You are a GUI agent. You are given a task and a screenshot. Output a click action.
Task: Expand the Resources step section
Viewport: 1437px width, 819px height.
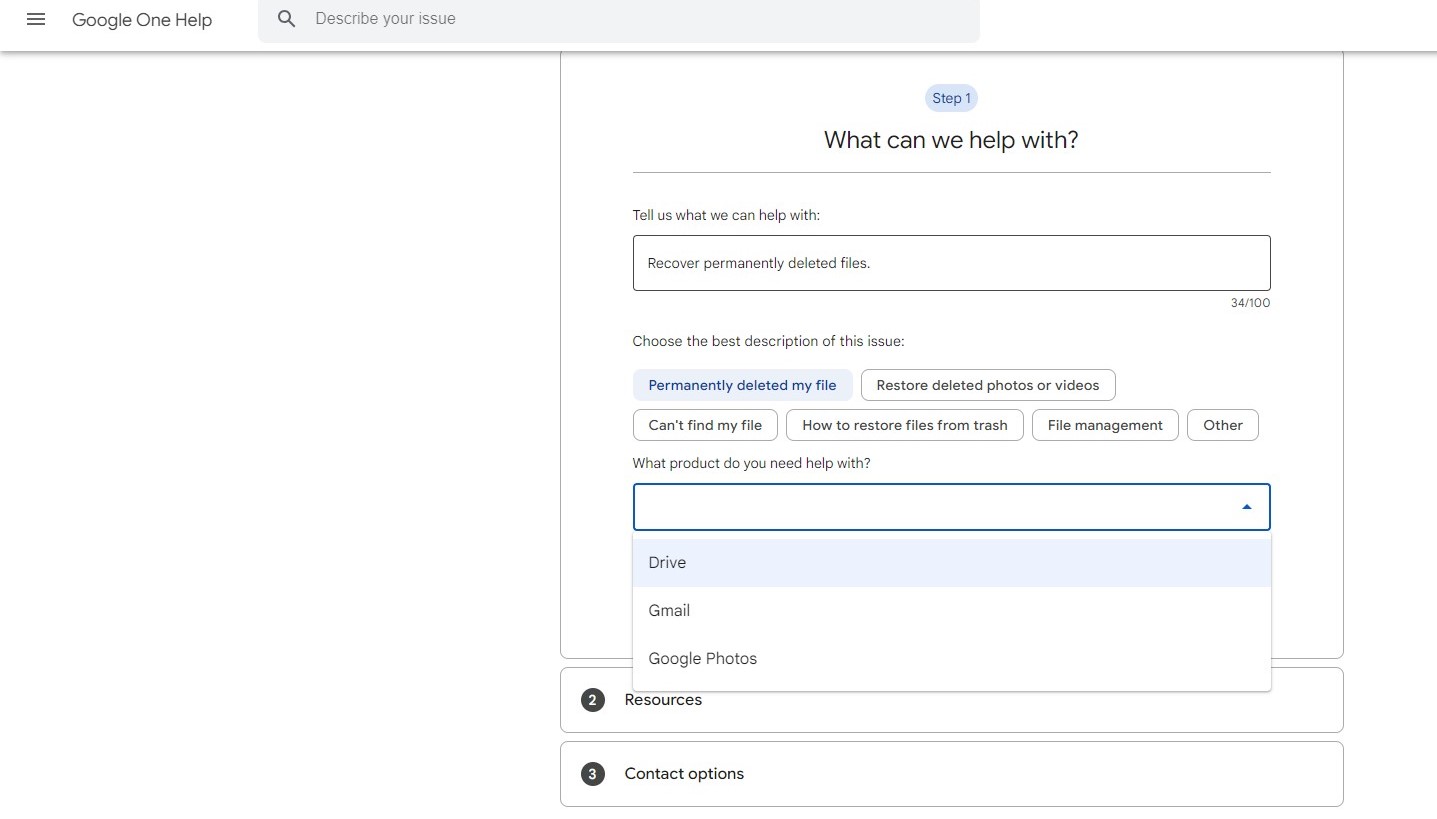(951, 700)
